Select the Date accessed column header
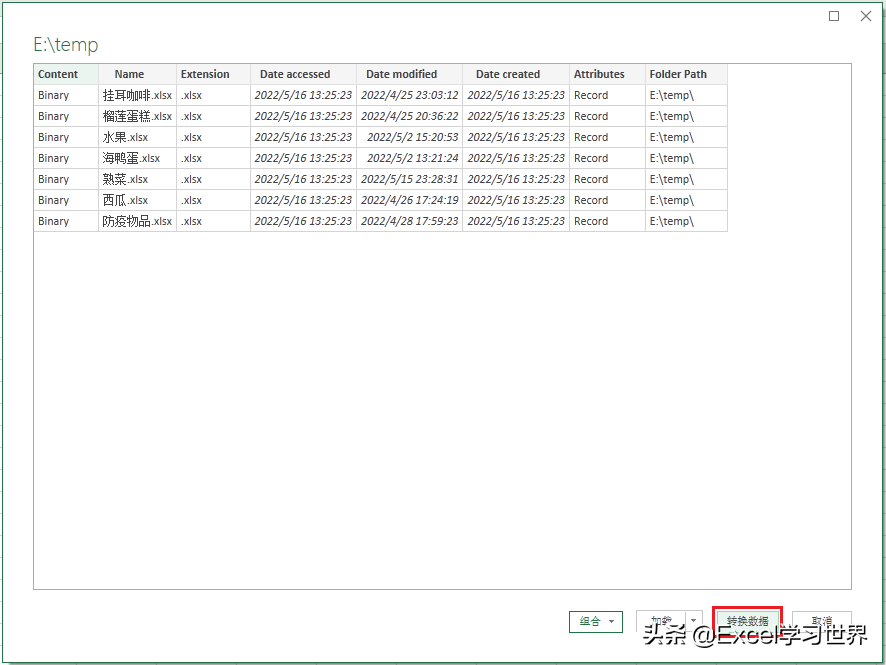Screen dimensions: 886x665 (x=303, y=74)
